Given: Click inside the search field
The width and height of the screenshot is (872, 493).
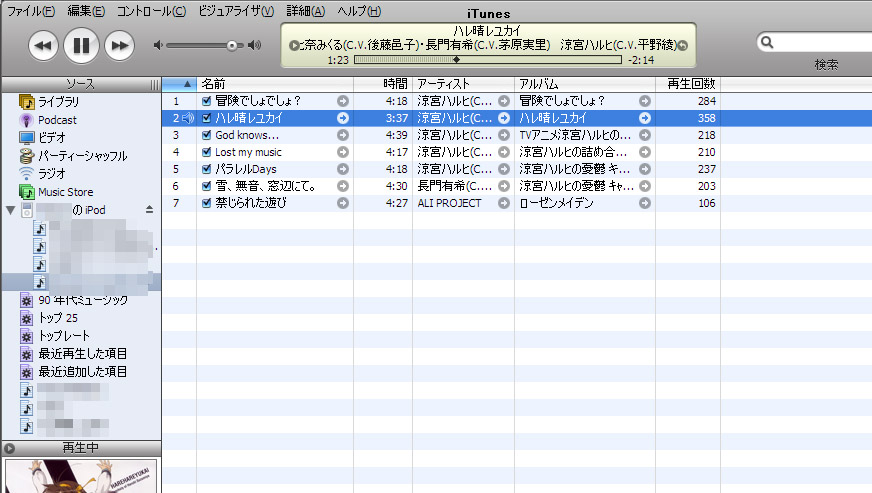Looking at the screenshot, I should click(823, 42).
